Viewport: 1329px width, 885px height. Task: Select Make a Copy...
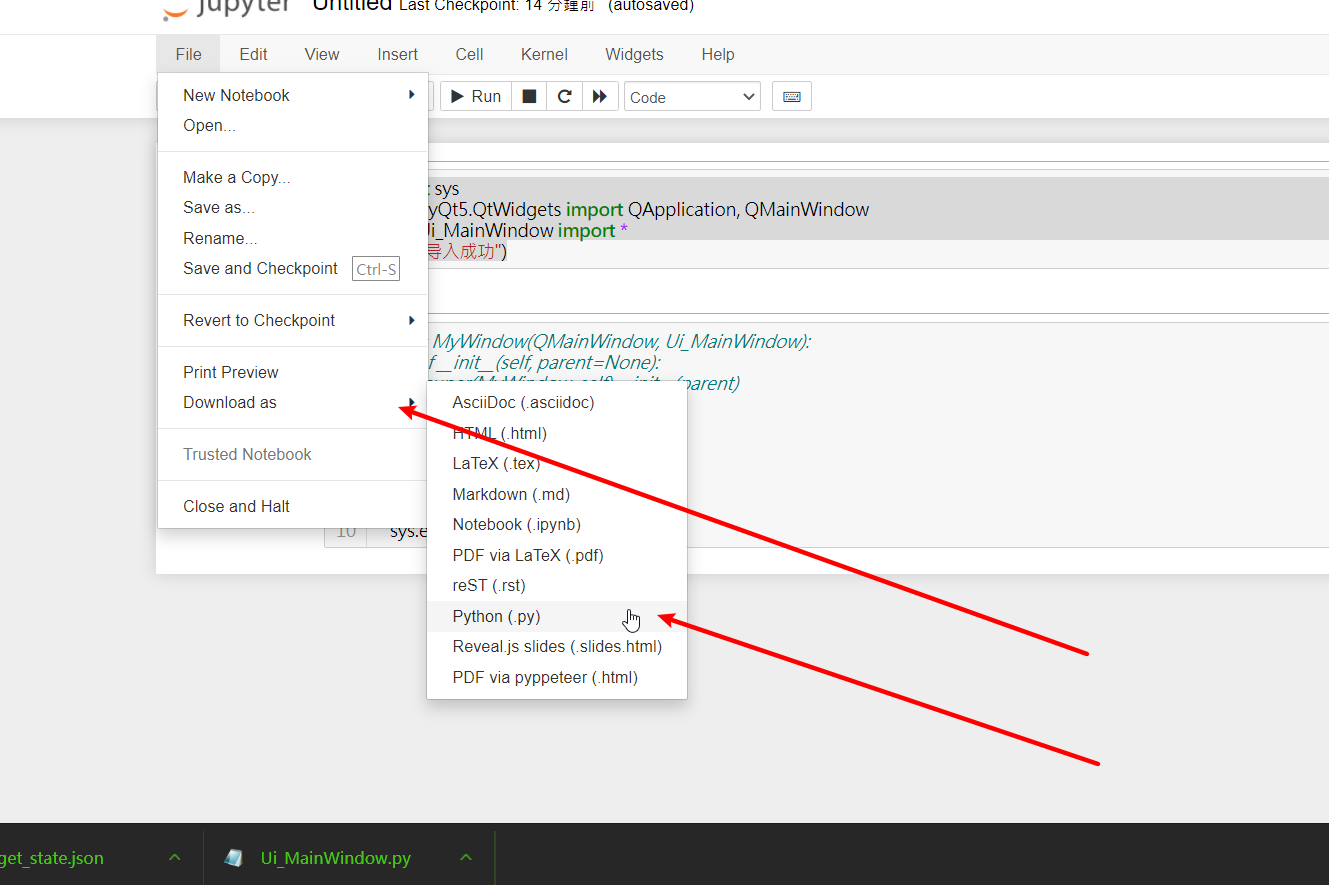[292, 177]
